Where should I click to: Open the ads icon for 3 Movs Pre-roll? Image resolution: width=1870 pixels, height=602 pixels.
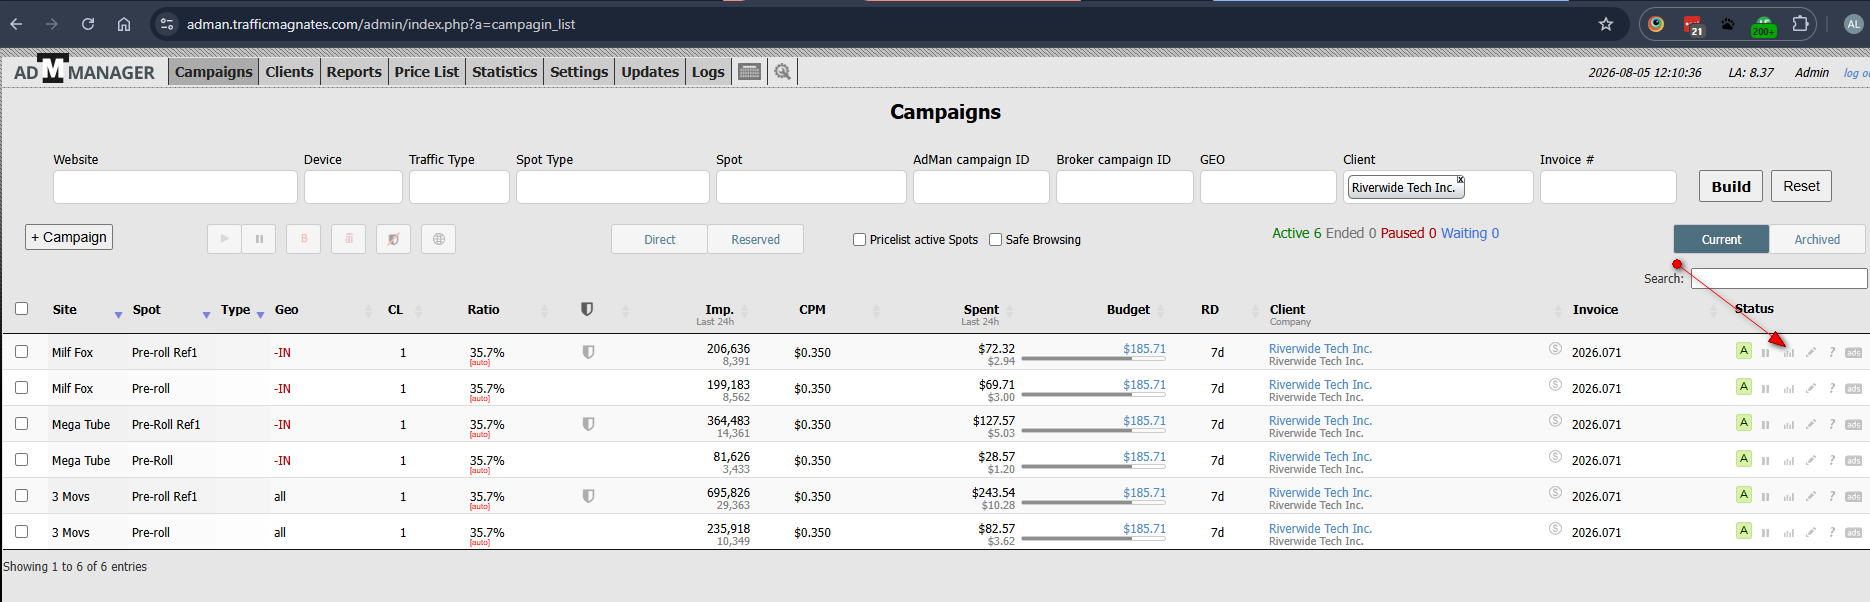1853,533
